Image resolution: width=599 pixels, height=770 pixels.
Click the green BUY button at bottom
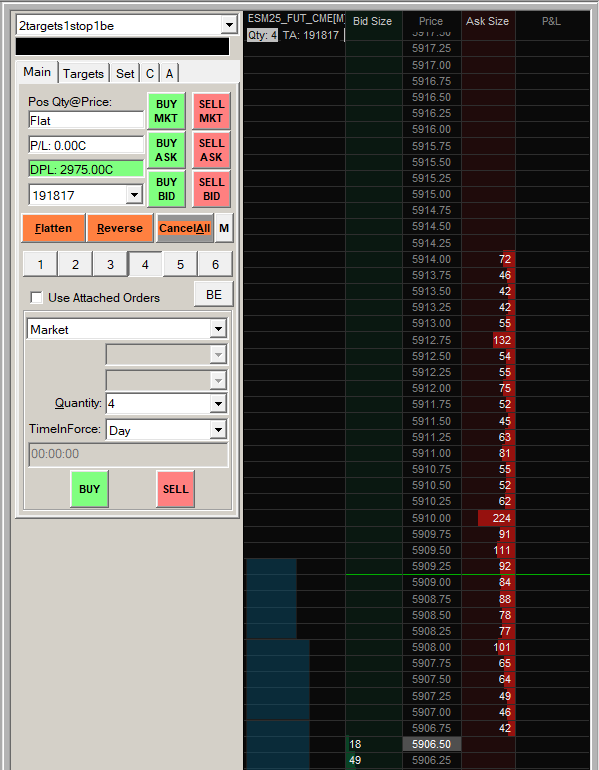89,489
